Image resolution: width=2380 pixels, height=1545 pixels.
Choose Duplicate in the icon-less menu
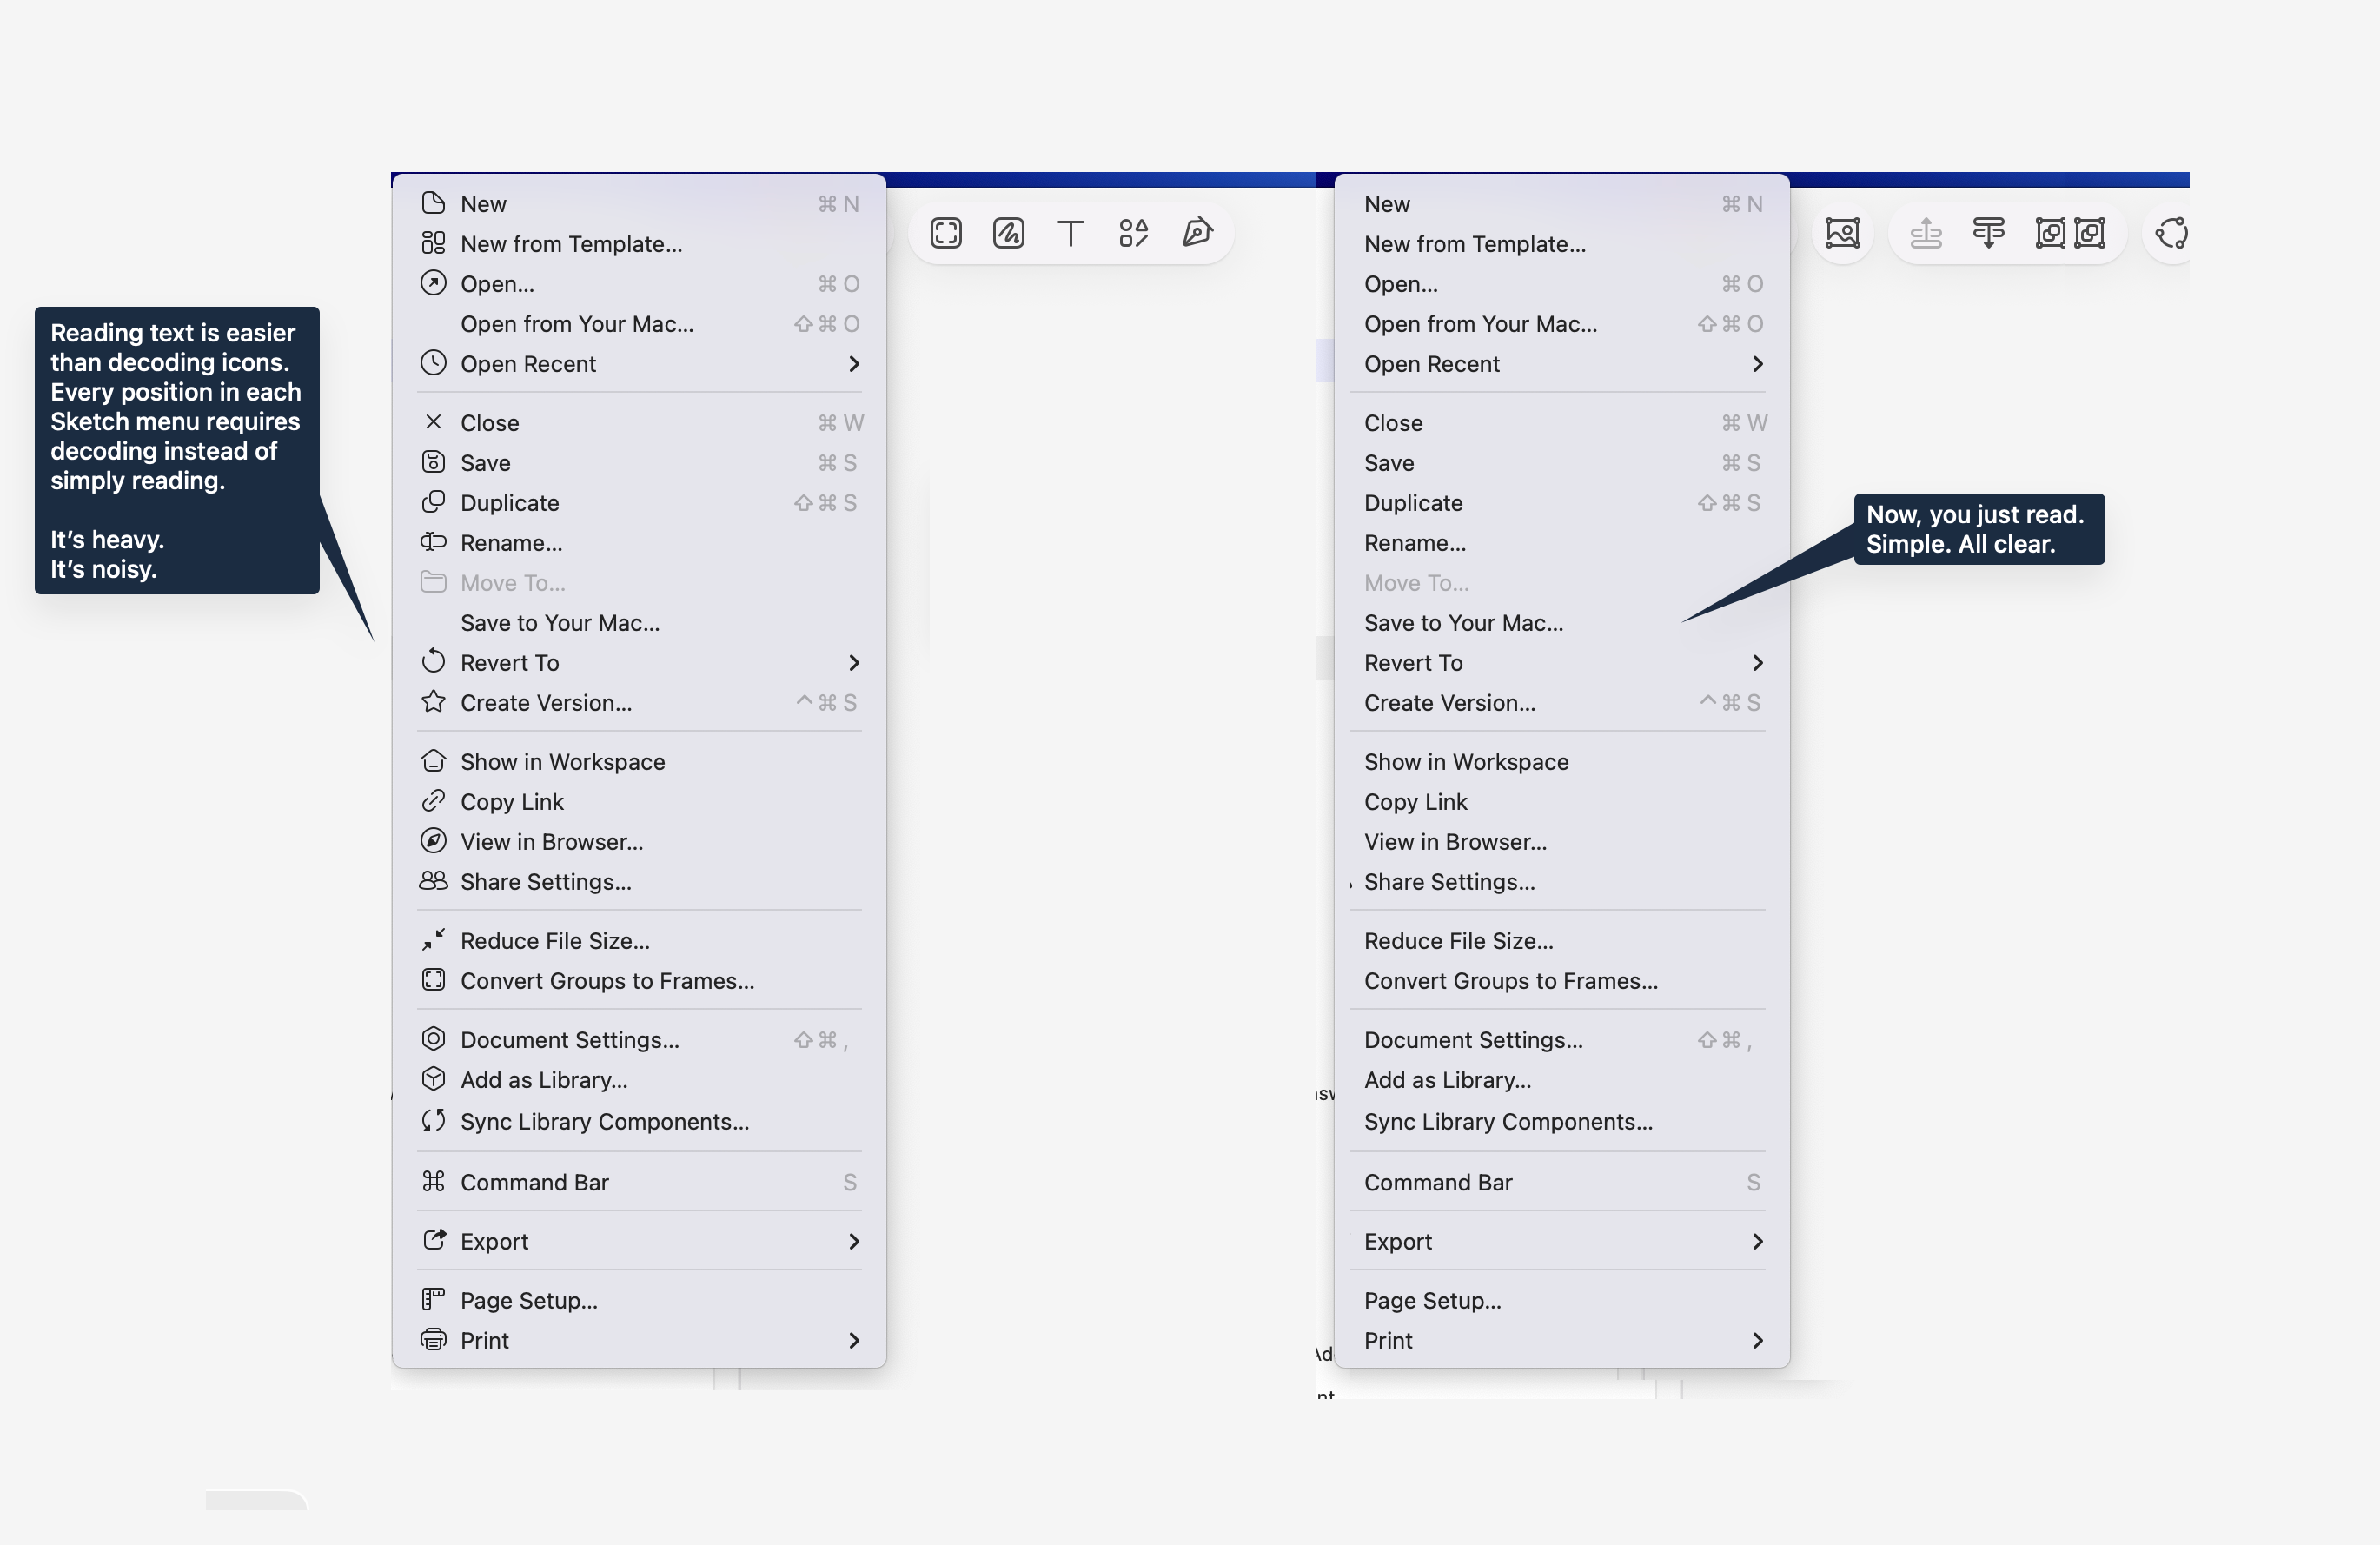(x=1413, y=503)
